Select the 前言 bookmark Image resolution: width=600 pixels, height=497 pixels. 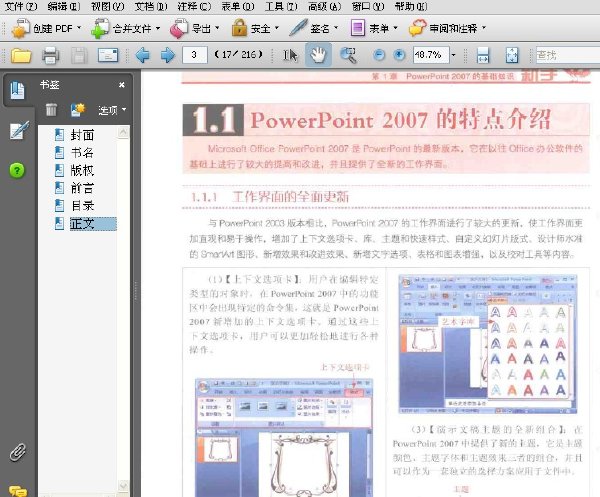[x=82, y=188]
